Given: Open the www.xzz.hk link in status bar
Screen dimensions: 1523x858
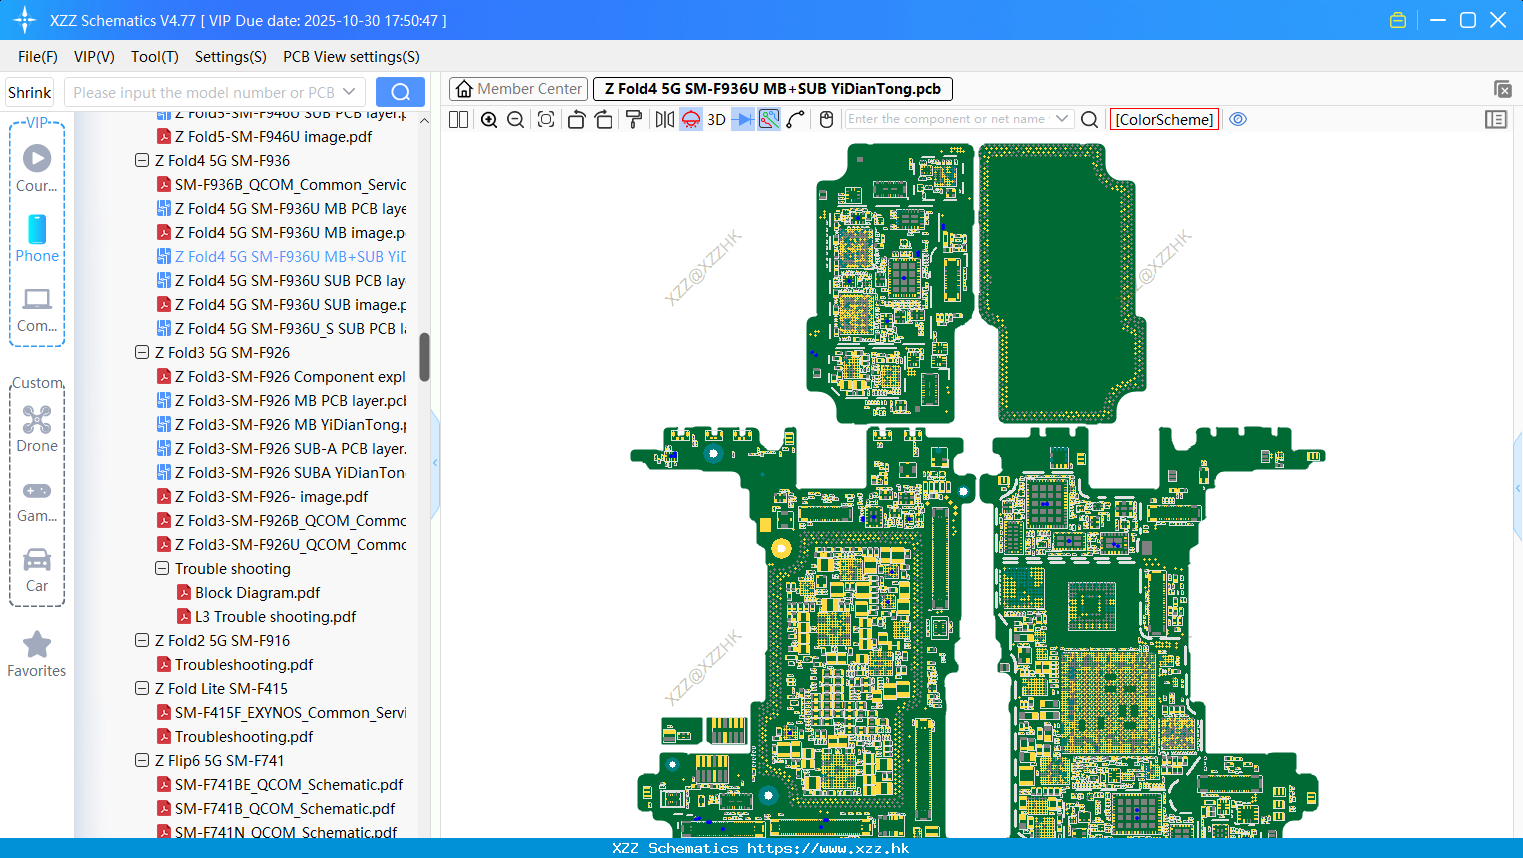Looking at the screenshot, I should pyautogui.click(x=828, y=848).
